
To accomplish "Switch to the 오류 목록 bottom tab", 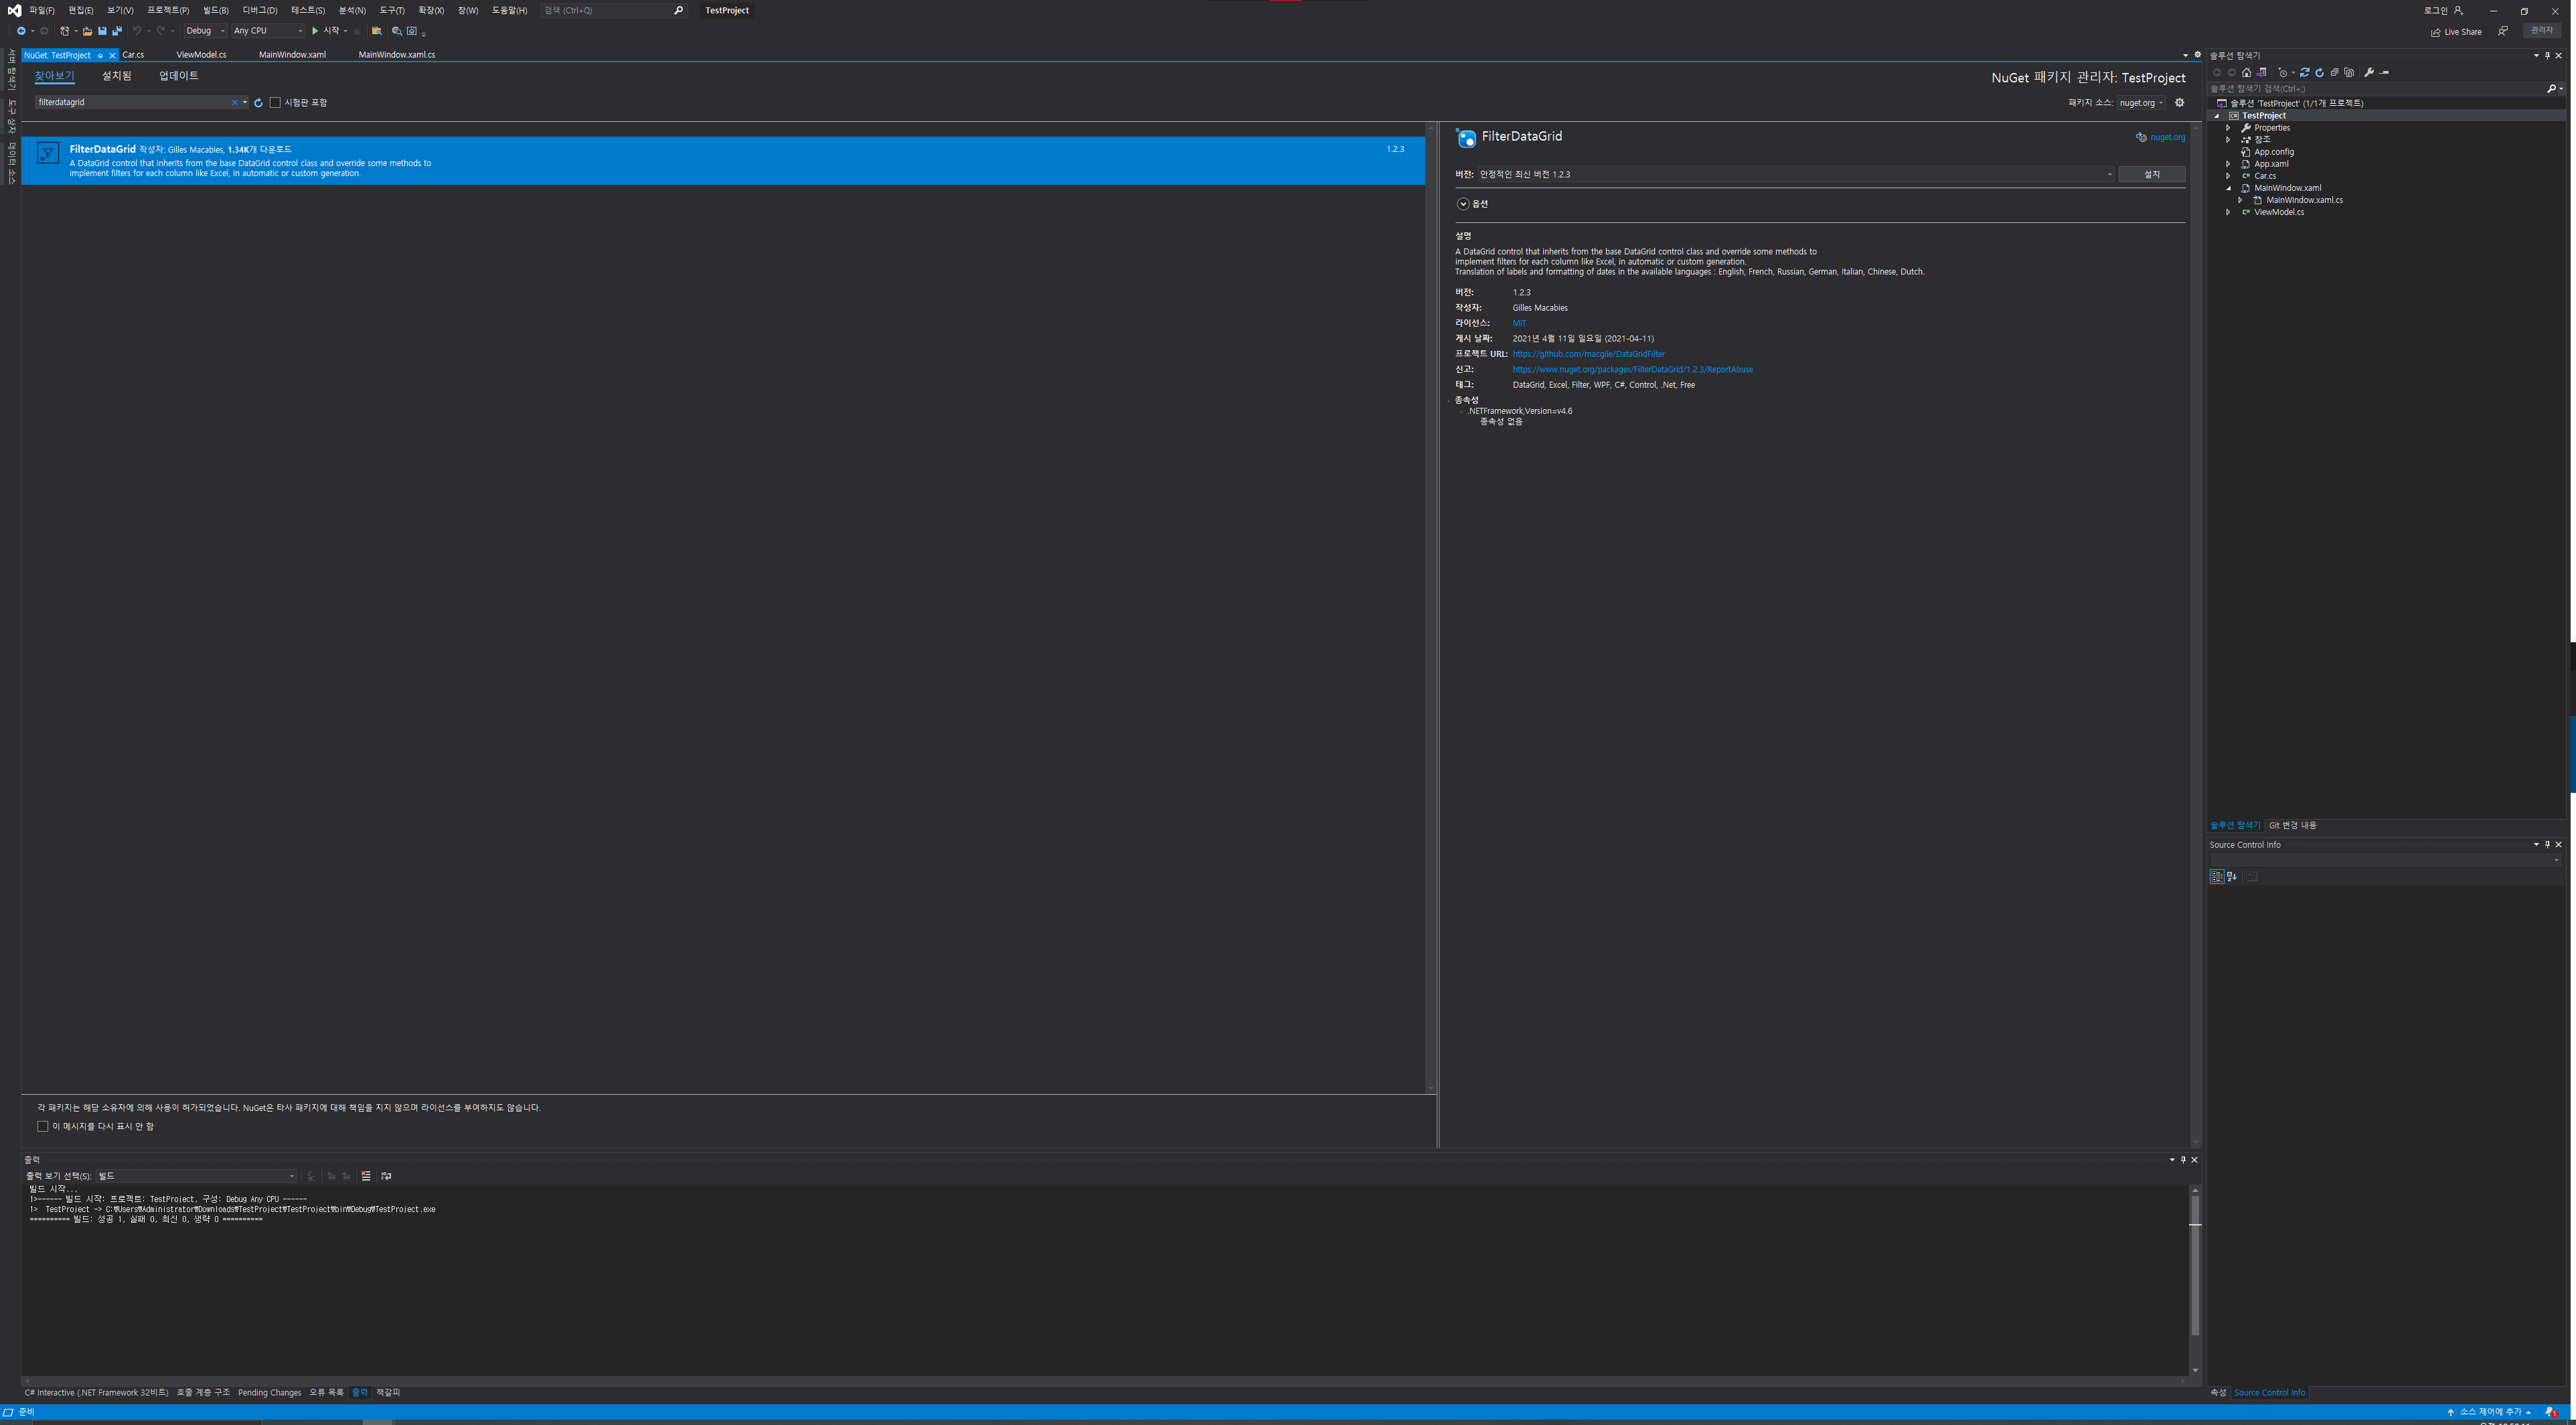I will (326, 1392).
